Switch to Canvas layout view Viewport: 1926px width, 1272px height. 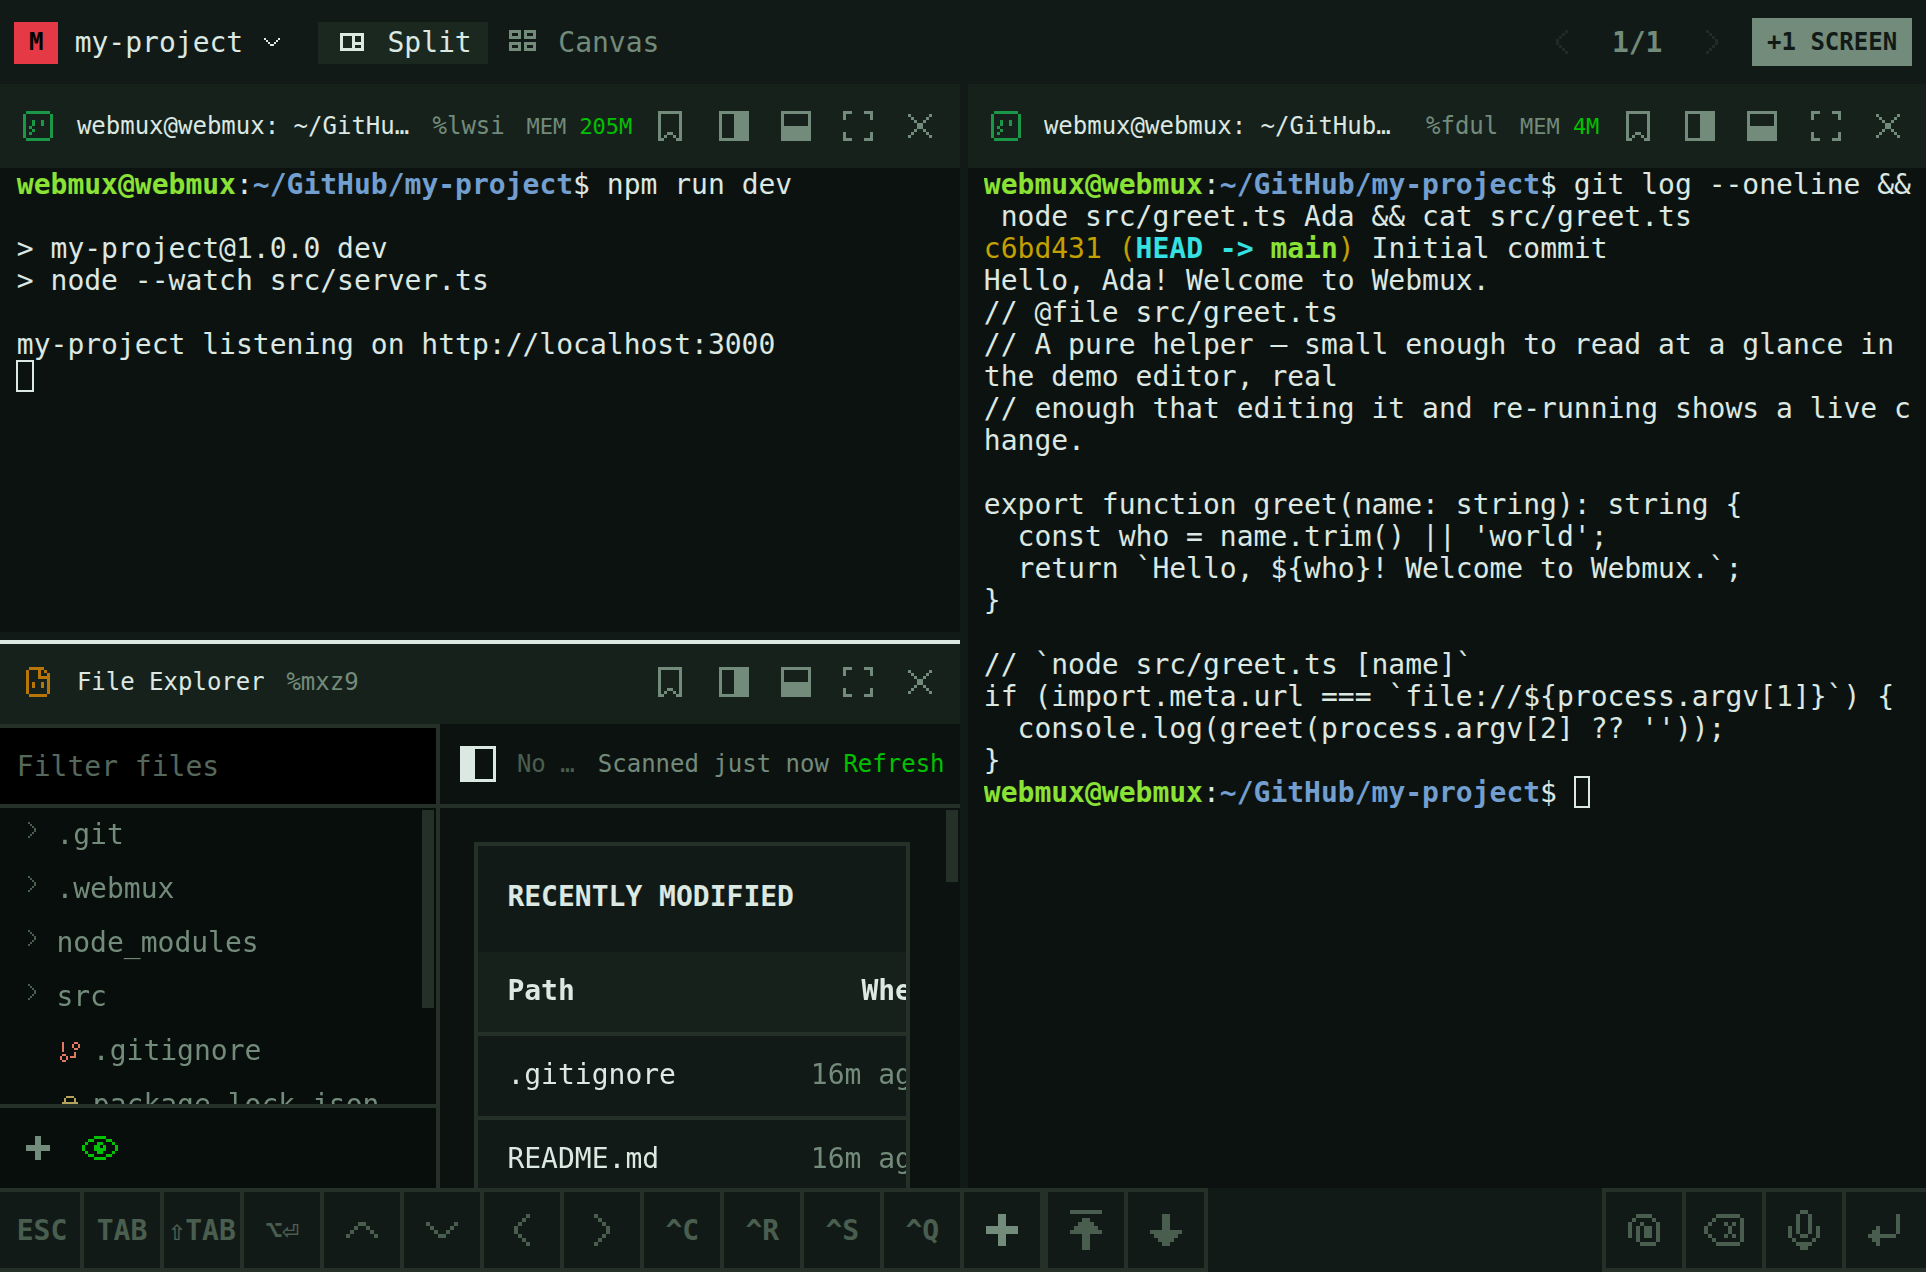point(582,42)
